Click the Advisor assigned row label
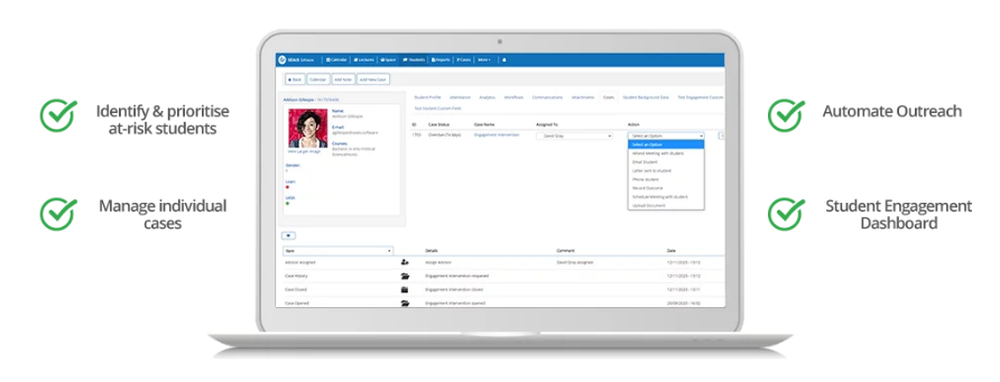This screenshot has height=382, width=1000. point(300,262)
